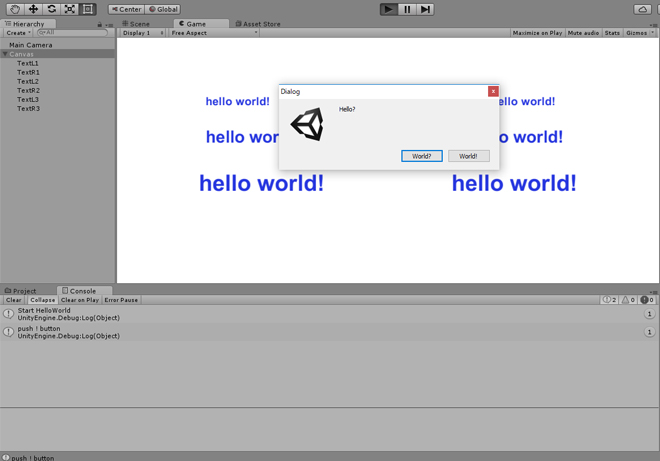Toggle Global handle rotation
Screen dimensions: 660x461
(163, 9)
